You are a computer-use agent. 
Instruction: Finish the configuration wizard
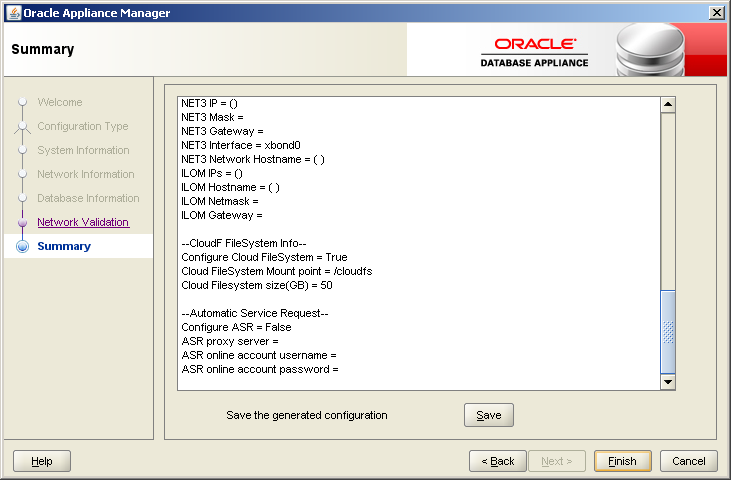click(622, 461)
